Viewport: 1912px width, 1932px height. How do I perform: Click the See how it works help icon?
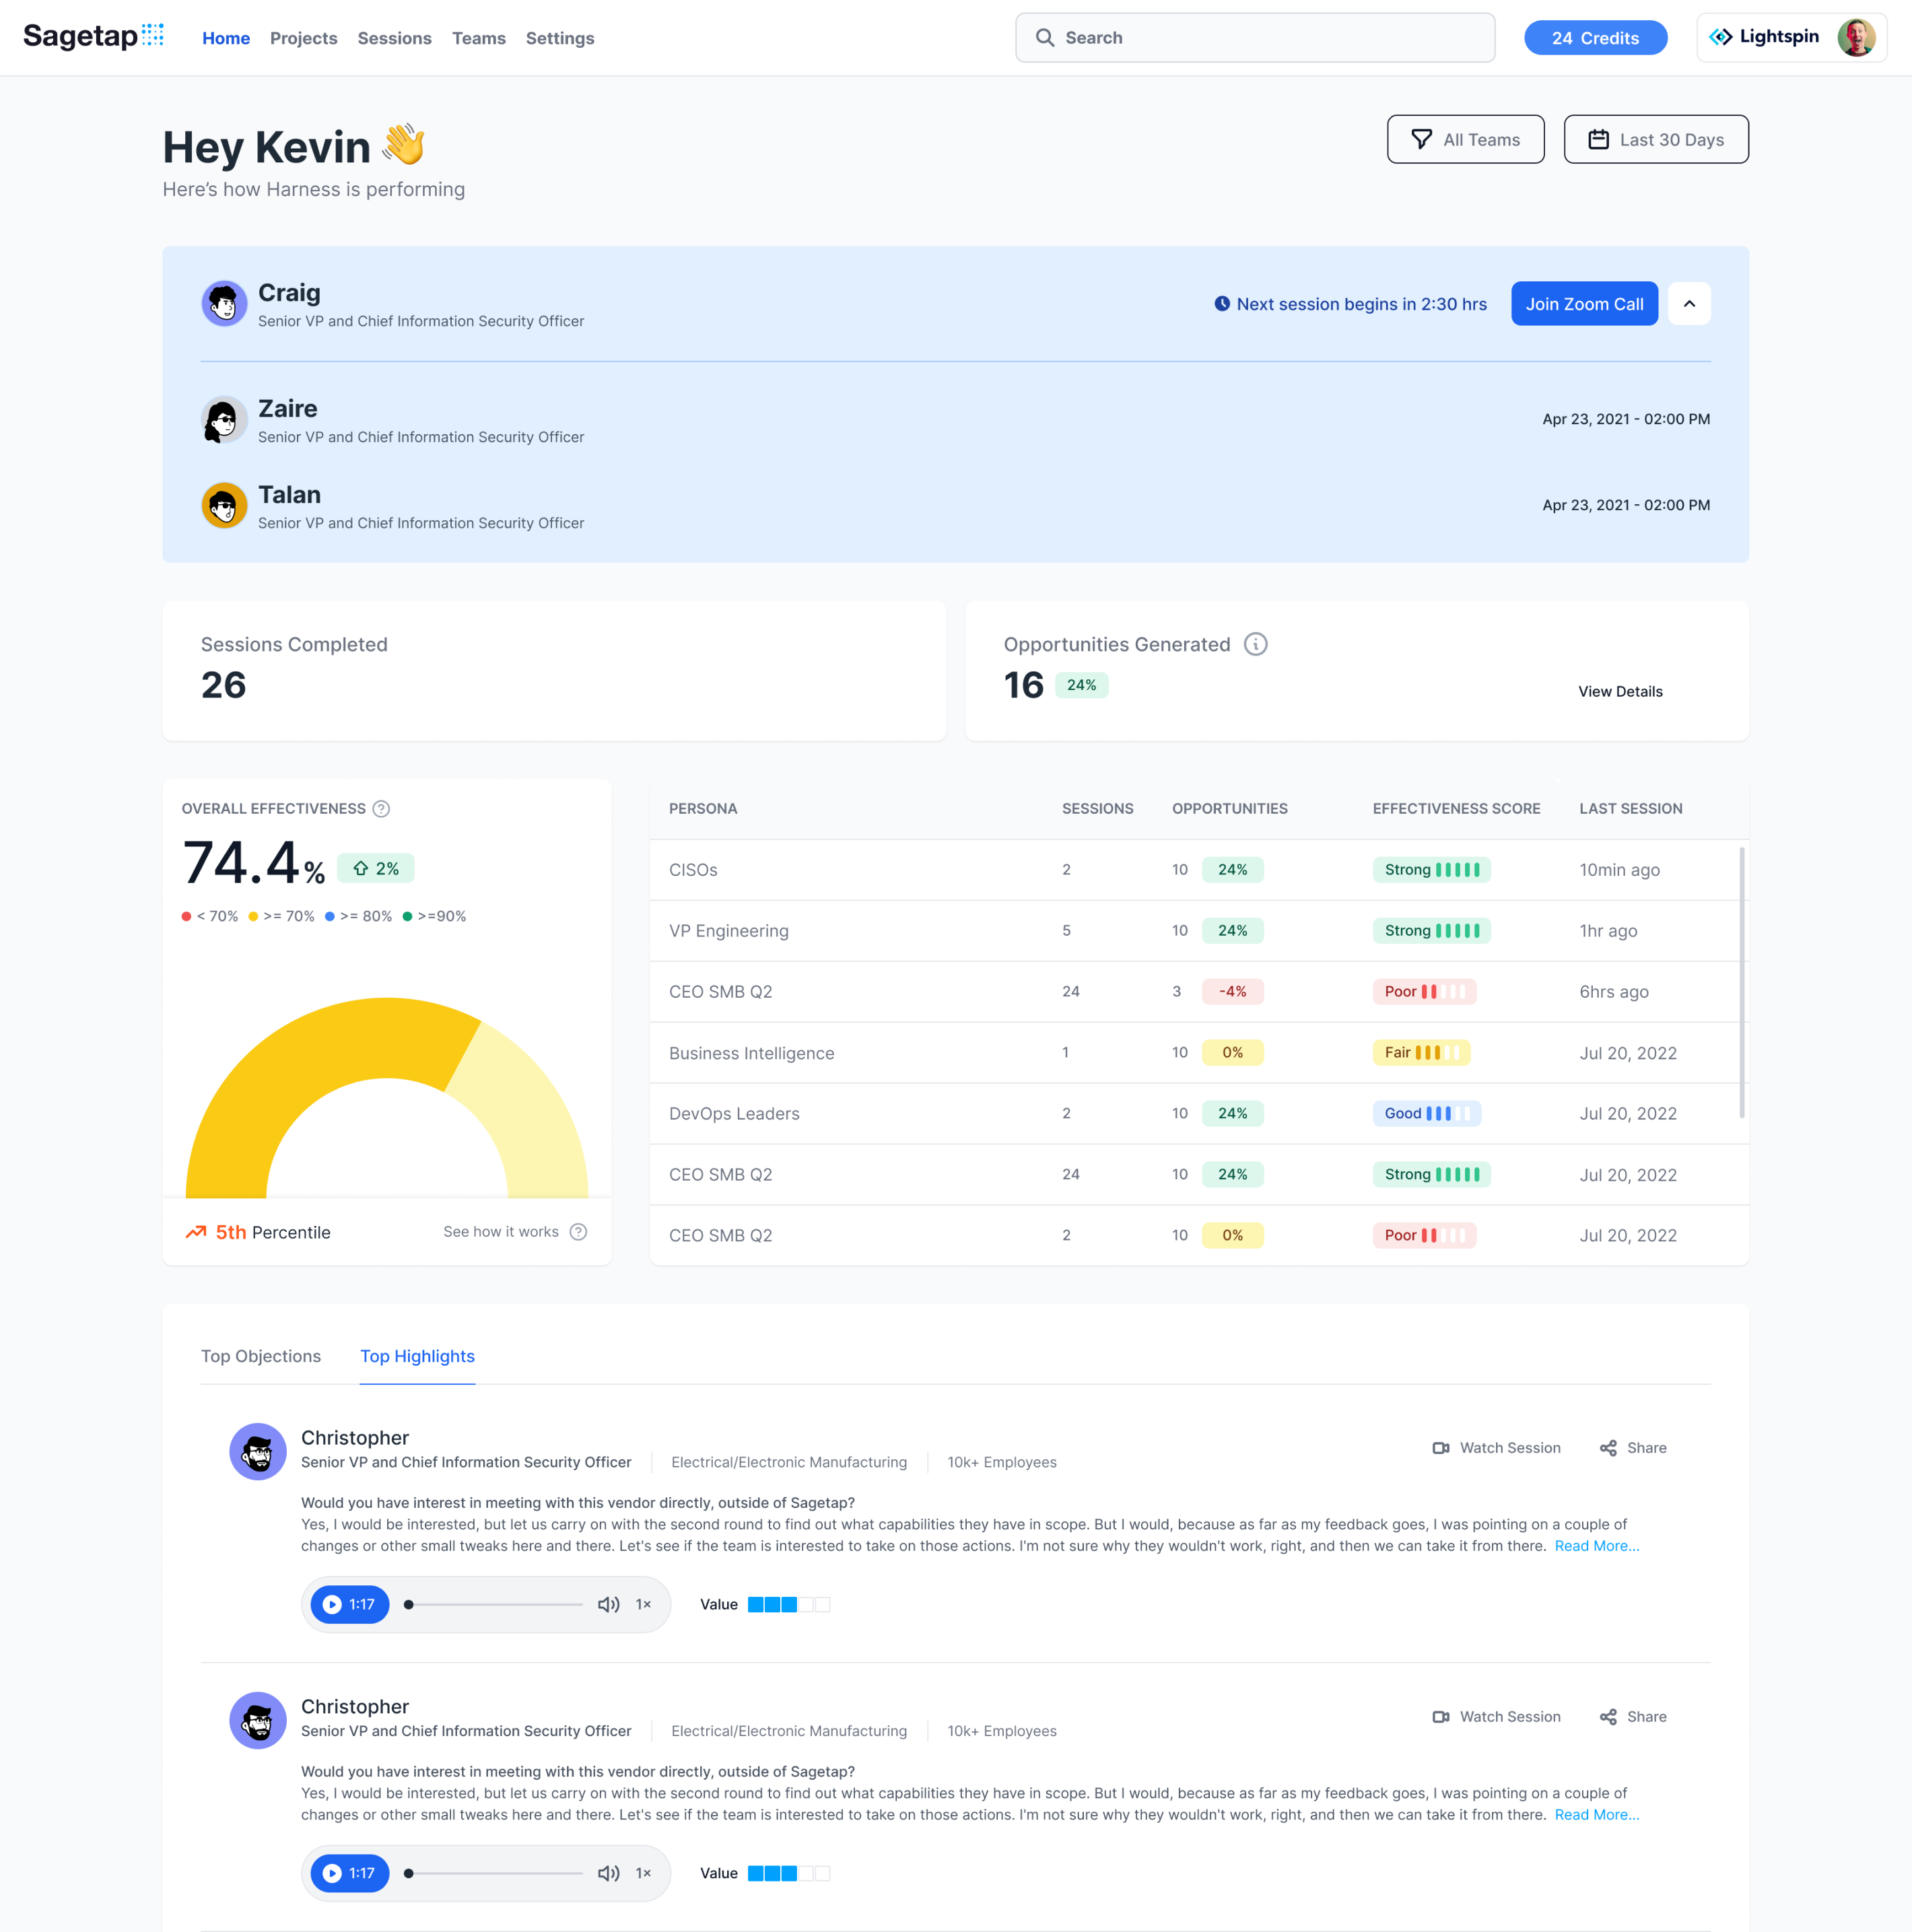coord(578,1232)
